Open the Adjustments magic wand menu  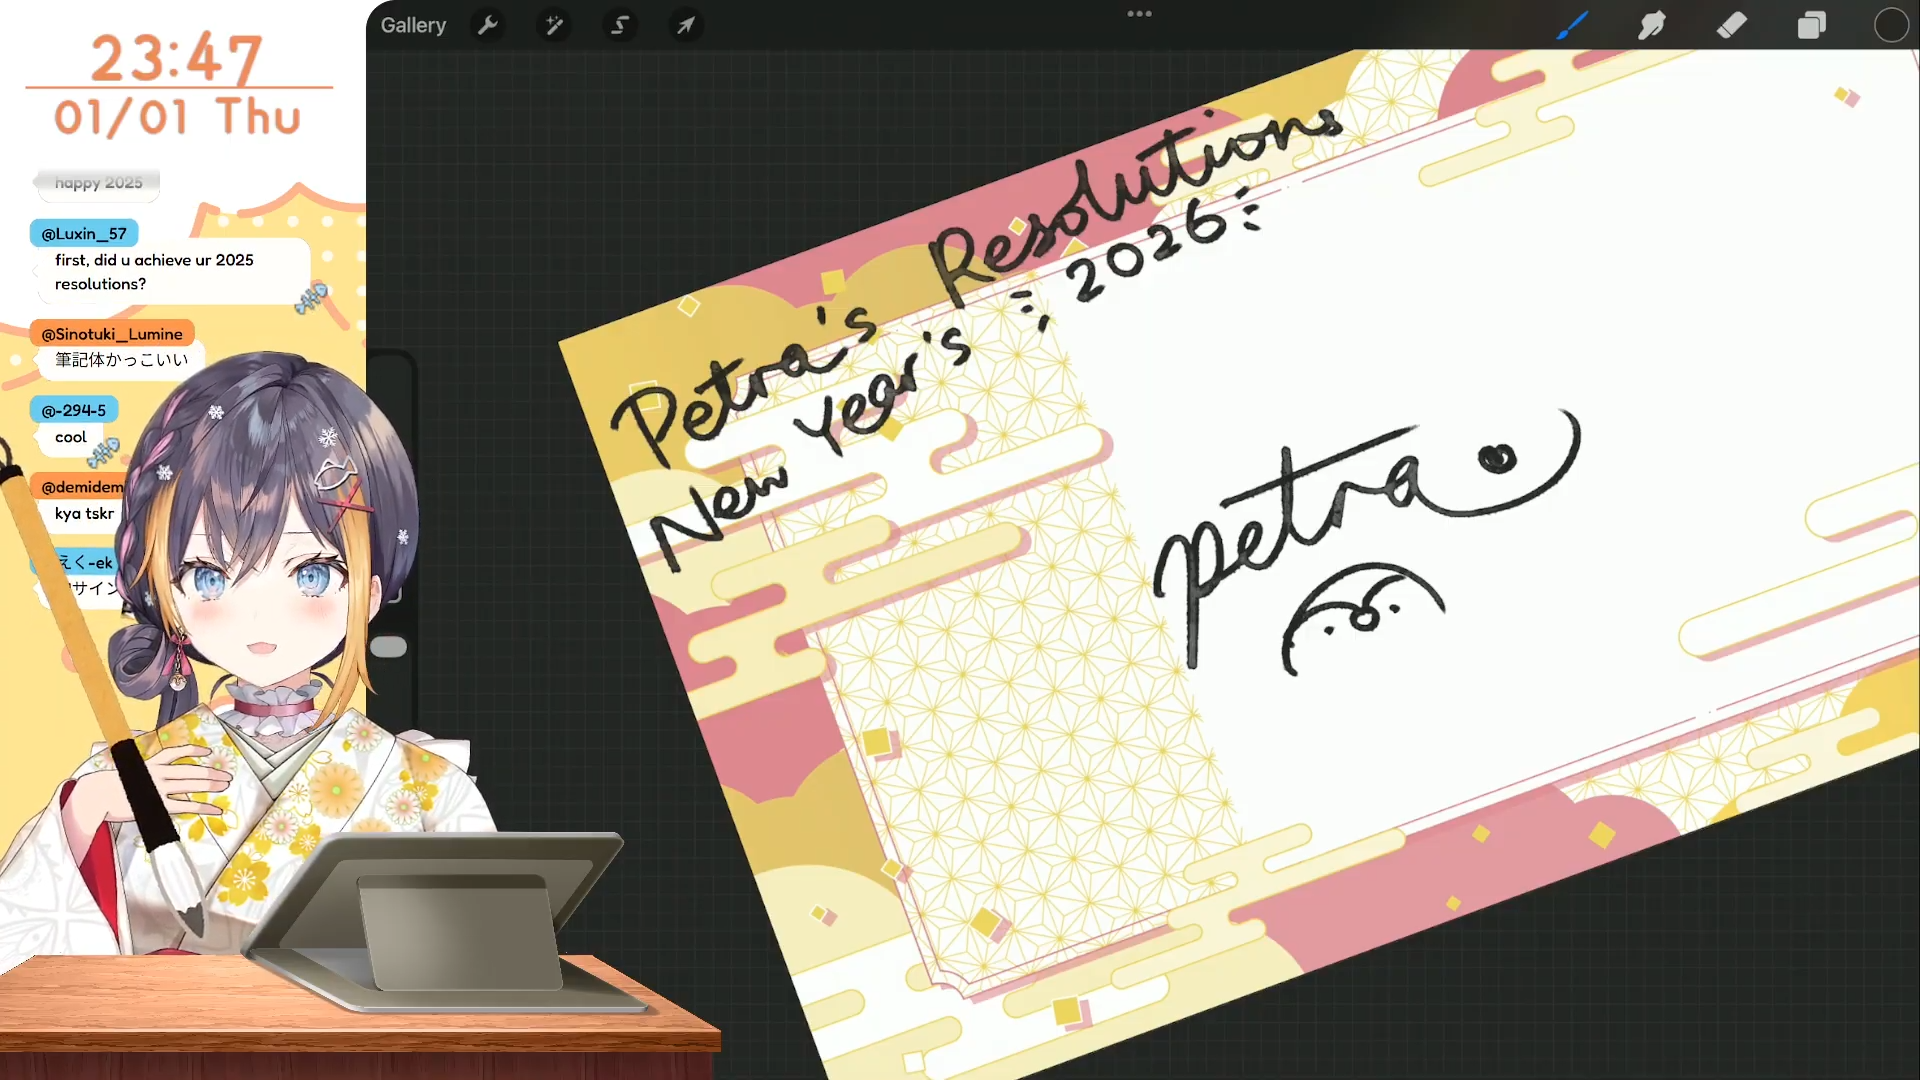coord(553,26)
